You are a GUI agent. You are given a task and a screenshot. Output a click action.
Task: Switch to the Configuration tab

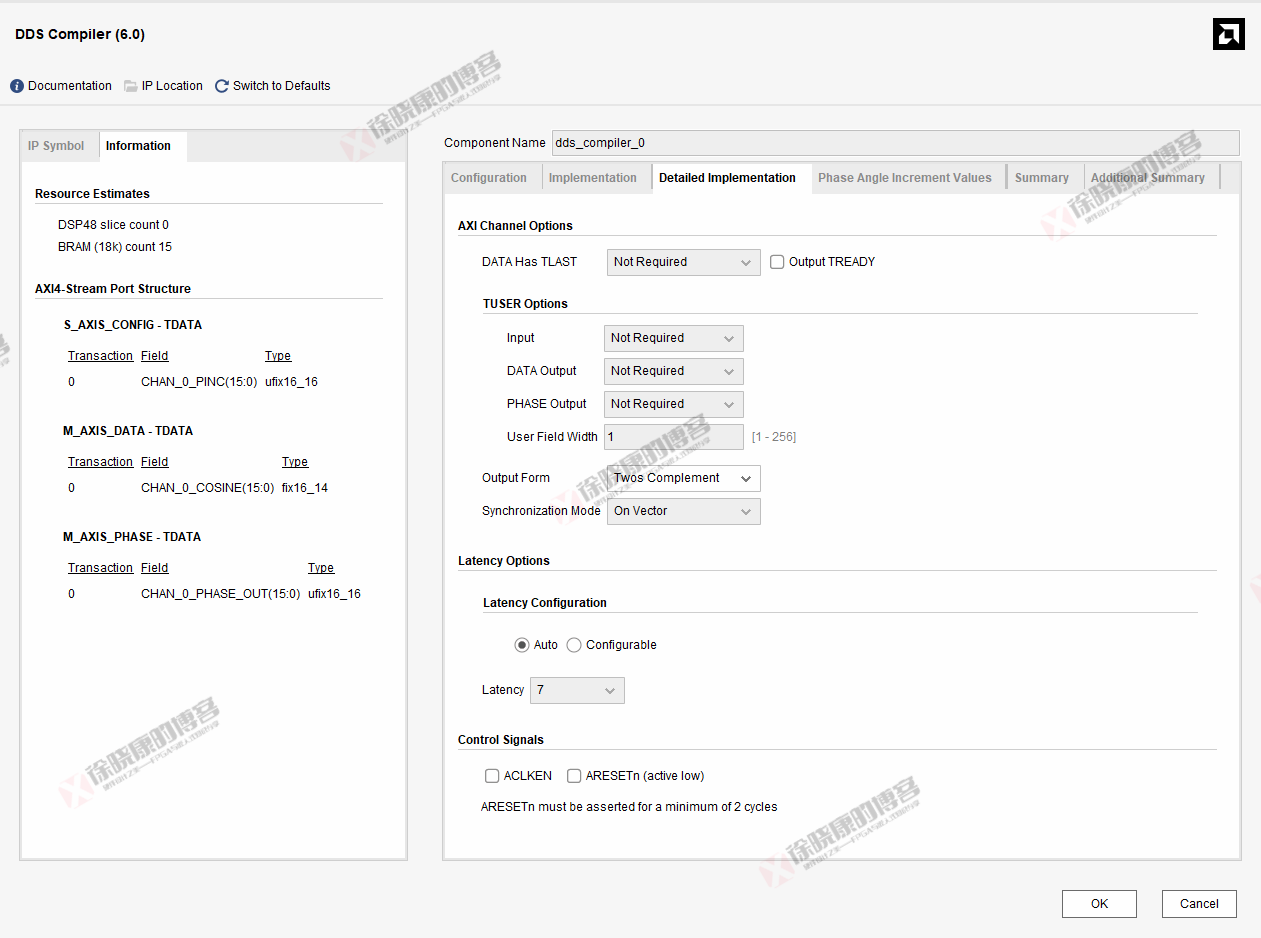(x=489, y=178)
